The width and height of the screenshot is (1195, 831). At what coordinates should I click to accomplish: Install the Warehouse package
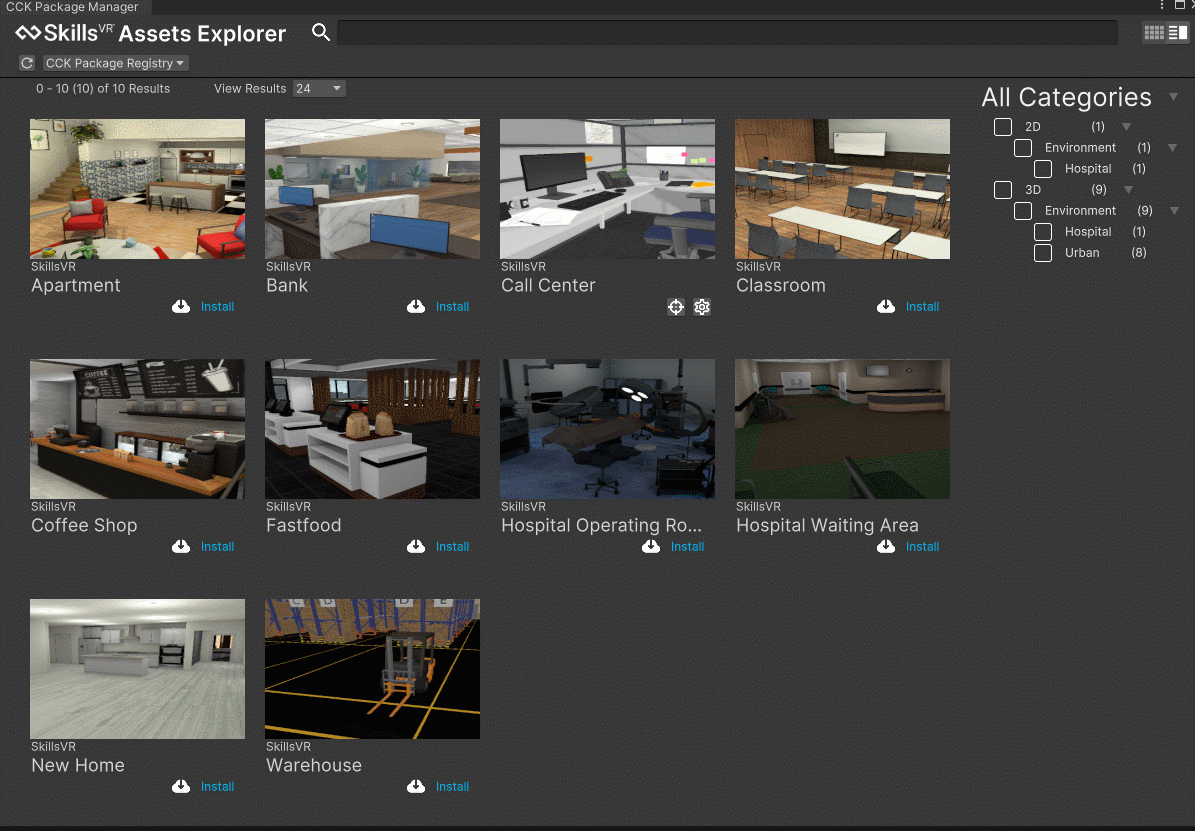(x=452, y=787)
